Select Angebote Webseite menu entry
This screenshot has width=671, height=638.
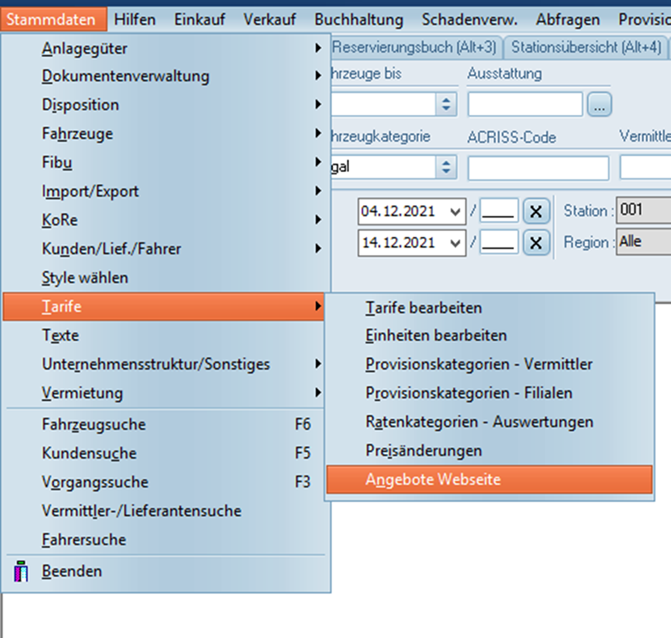click(x=433, y=480)
